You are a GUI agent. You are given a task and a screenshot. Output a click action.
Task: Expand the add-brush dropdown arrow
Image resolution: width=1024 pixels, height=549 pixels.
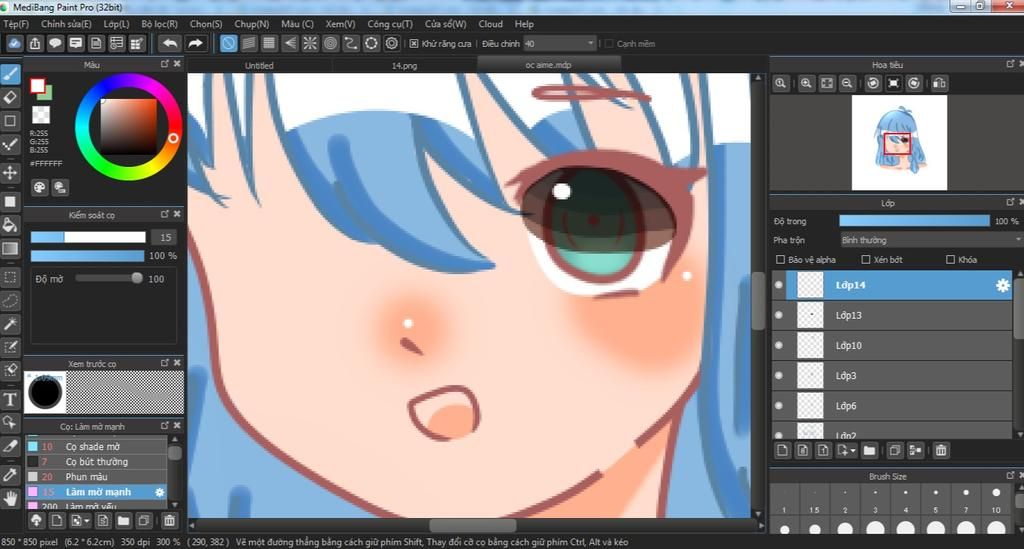[x=87, y=520]
